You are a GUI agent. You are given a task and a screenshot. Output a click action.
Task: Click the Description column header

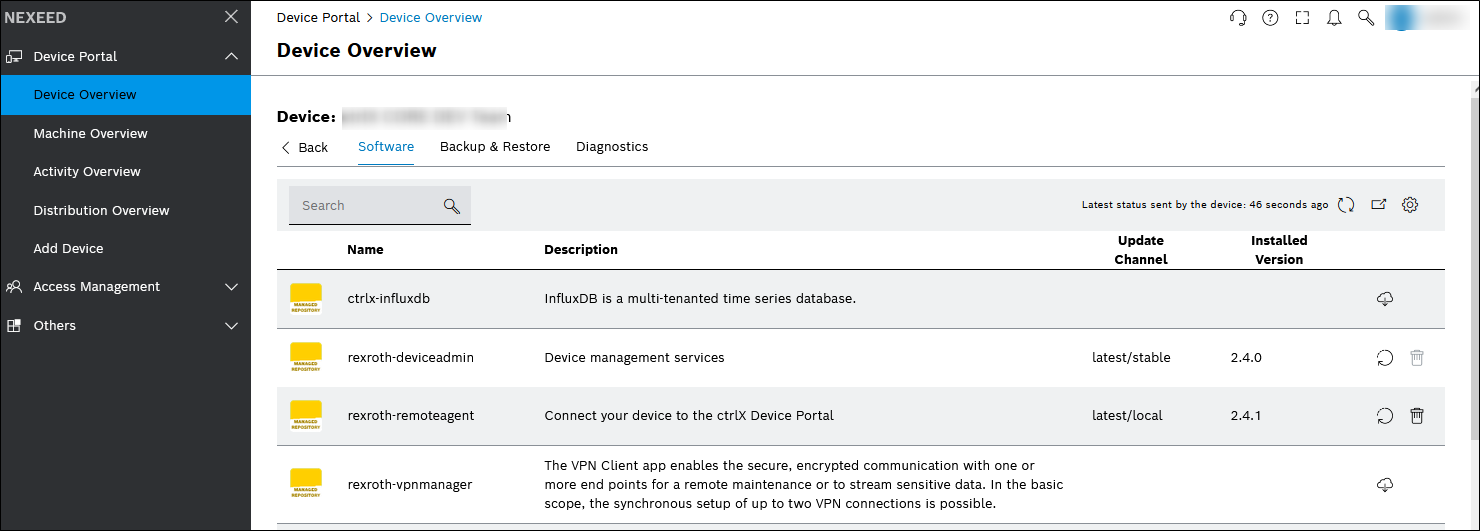(581, 250)
